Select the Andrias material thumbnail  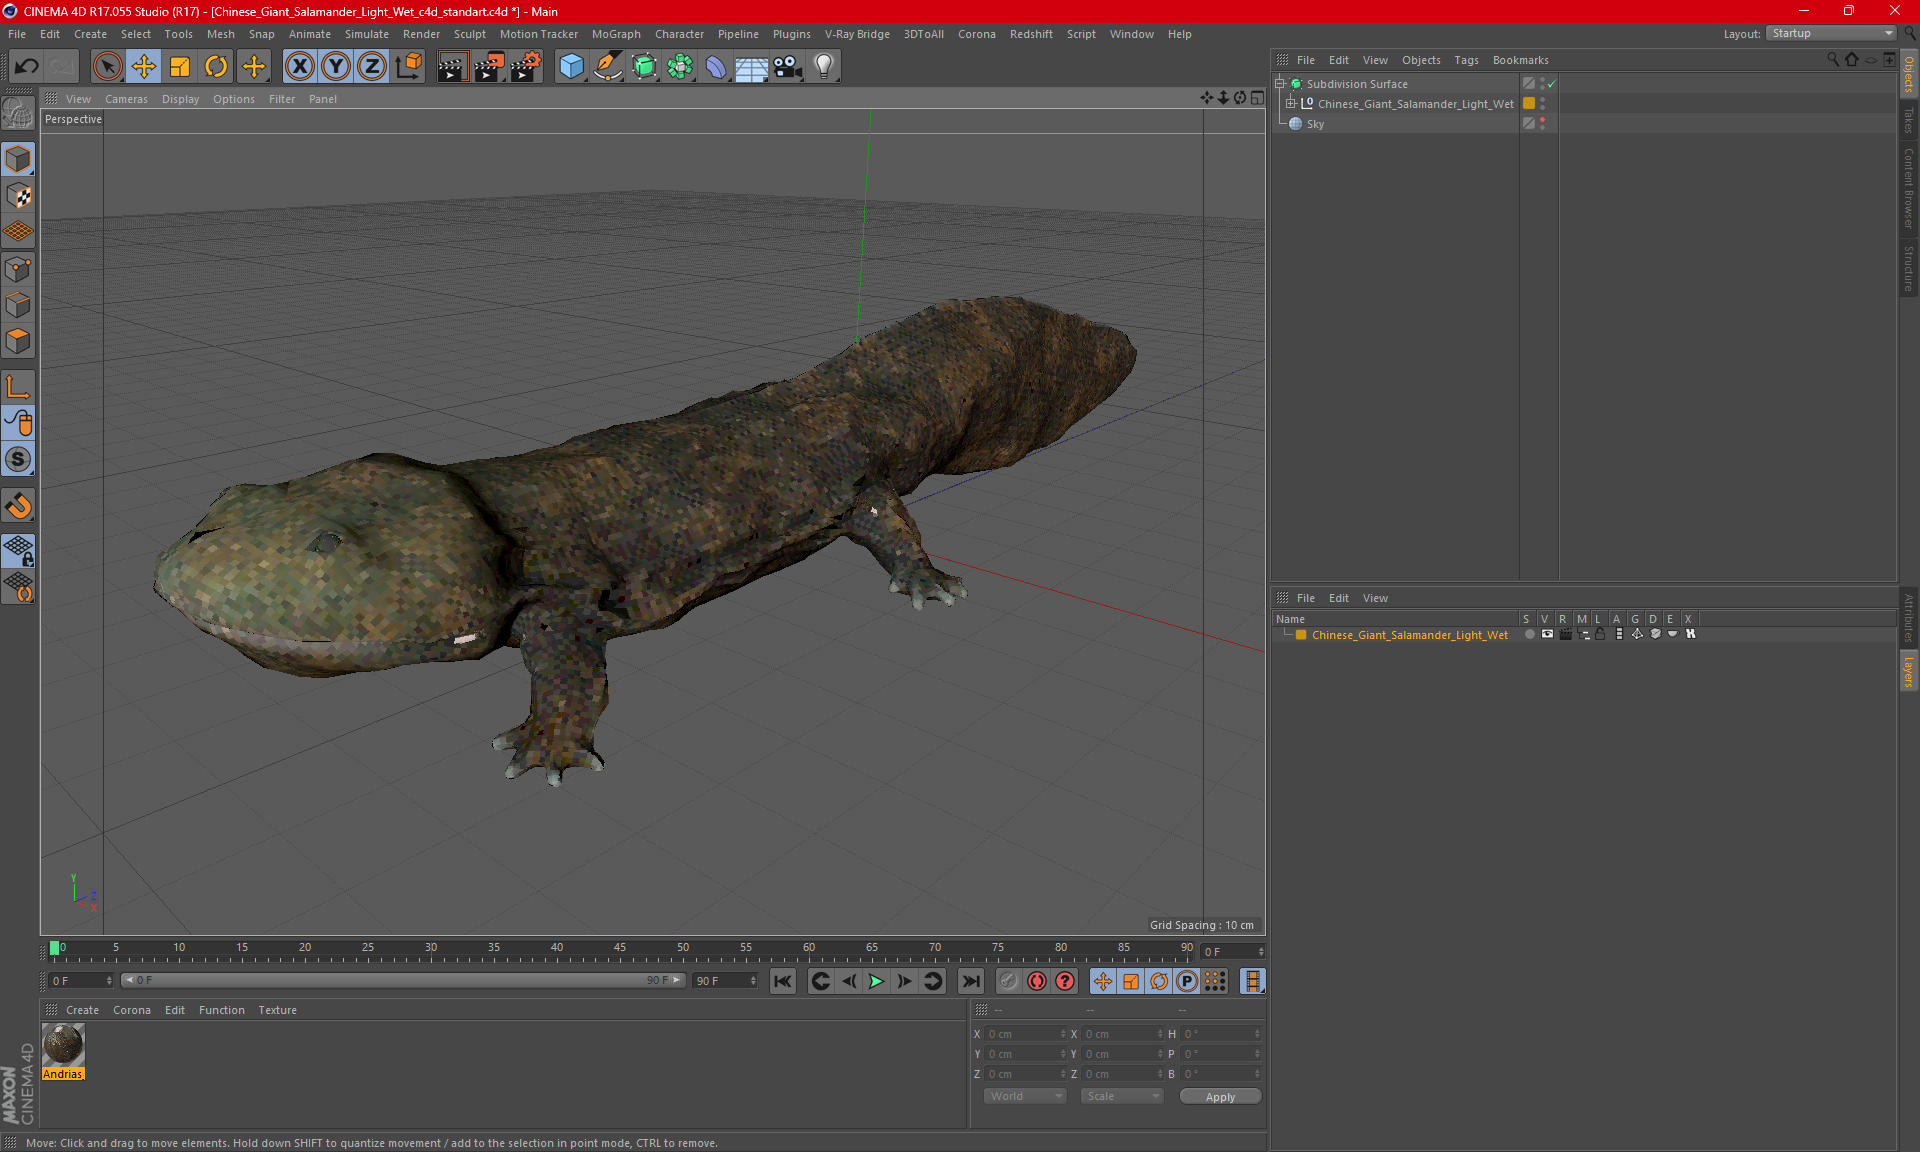pos(63,1046)
